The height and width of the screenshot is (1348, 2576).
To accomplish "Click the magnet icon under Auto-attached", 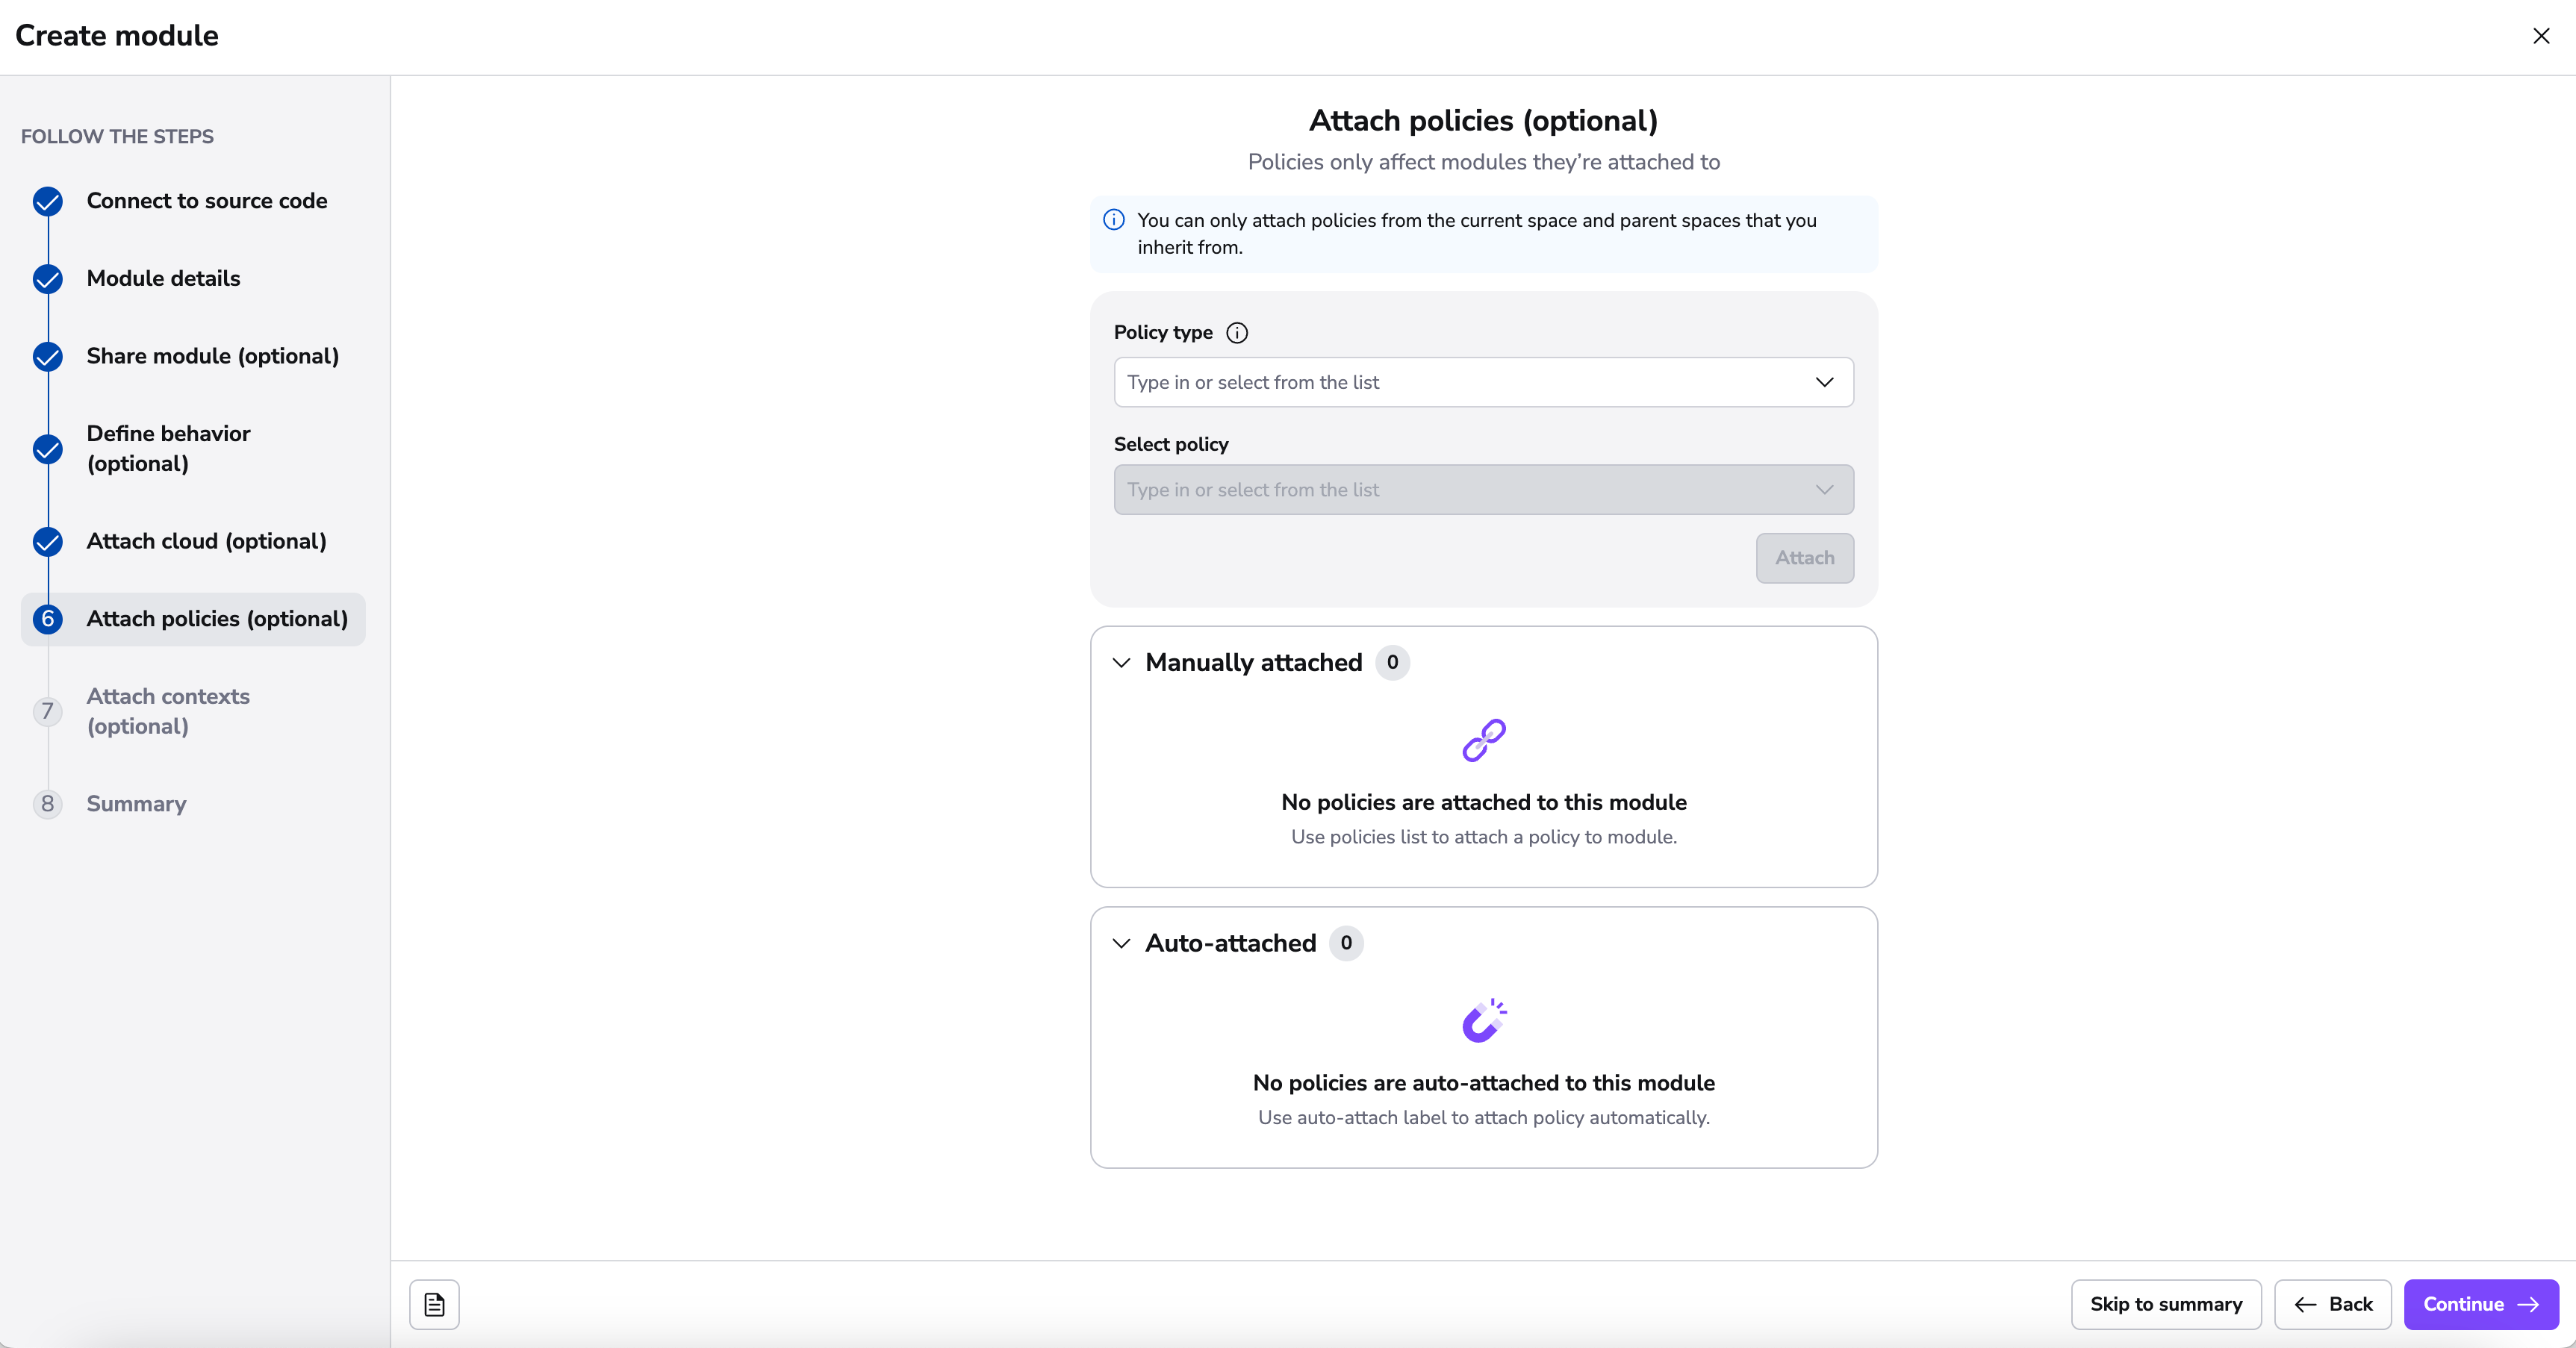I will (1483, 1021).
